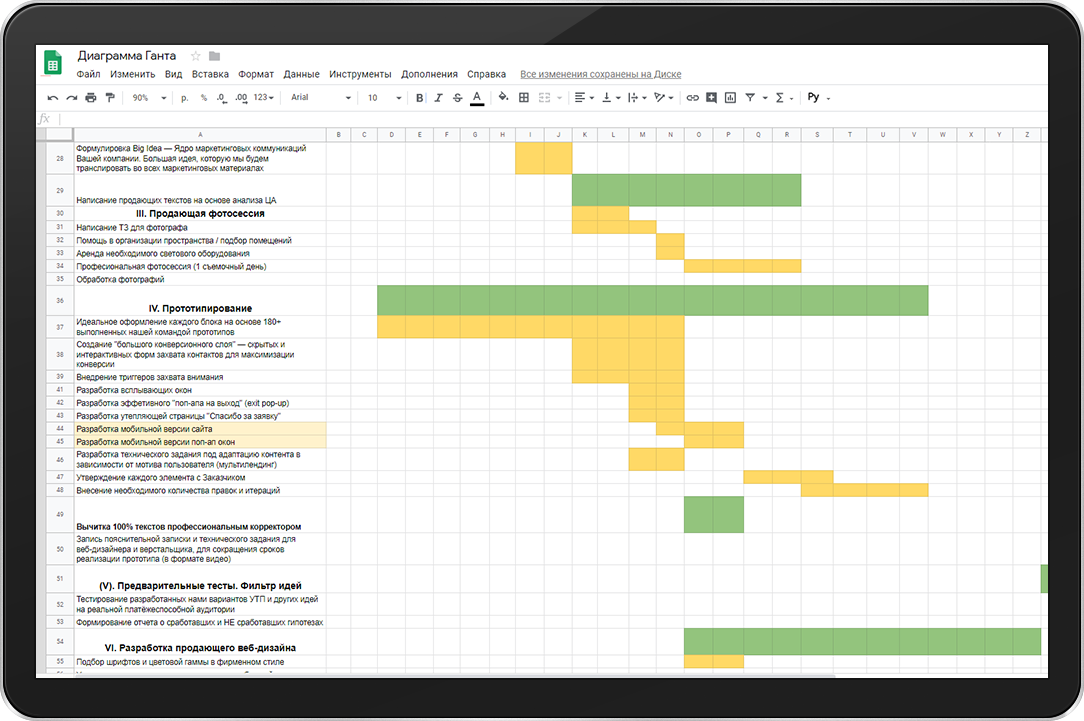Open the cell borders tool
This screenshot has height=721, width=1084.
click(524, 98)
